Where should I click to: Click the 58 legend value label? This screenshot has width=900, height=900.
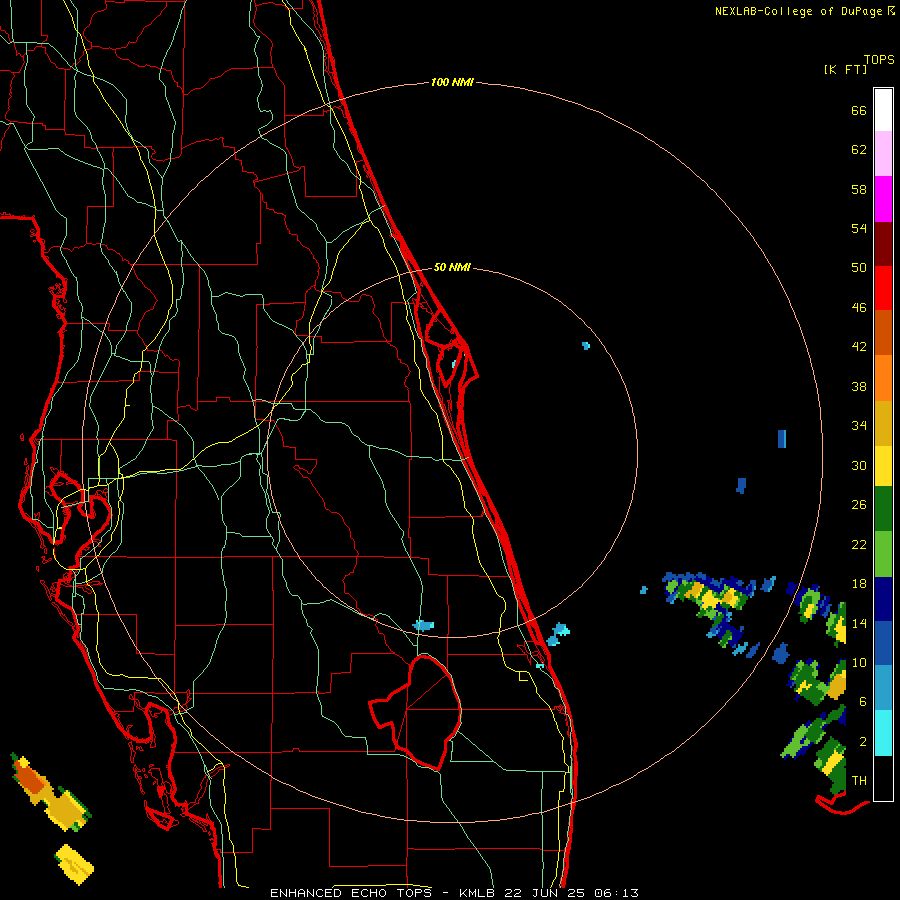(x=859, y=189)
